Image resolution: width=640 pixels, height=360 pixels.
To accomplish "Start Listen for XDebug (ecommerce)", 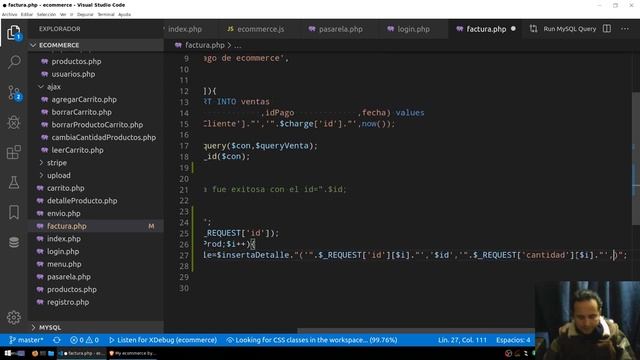I will click(x=163, y=340).
